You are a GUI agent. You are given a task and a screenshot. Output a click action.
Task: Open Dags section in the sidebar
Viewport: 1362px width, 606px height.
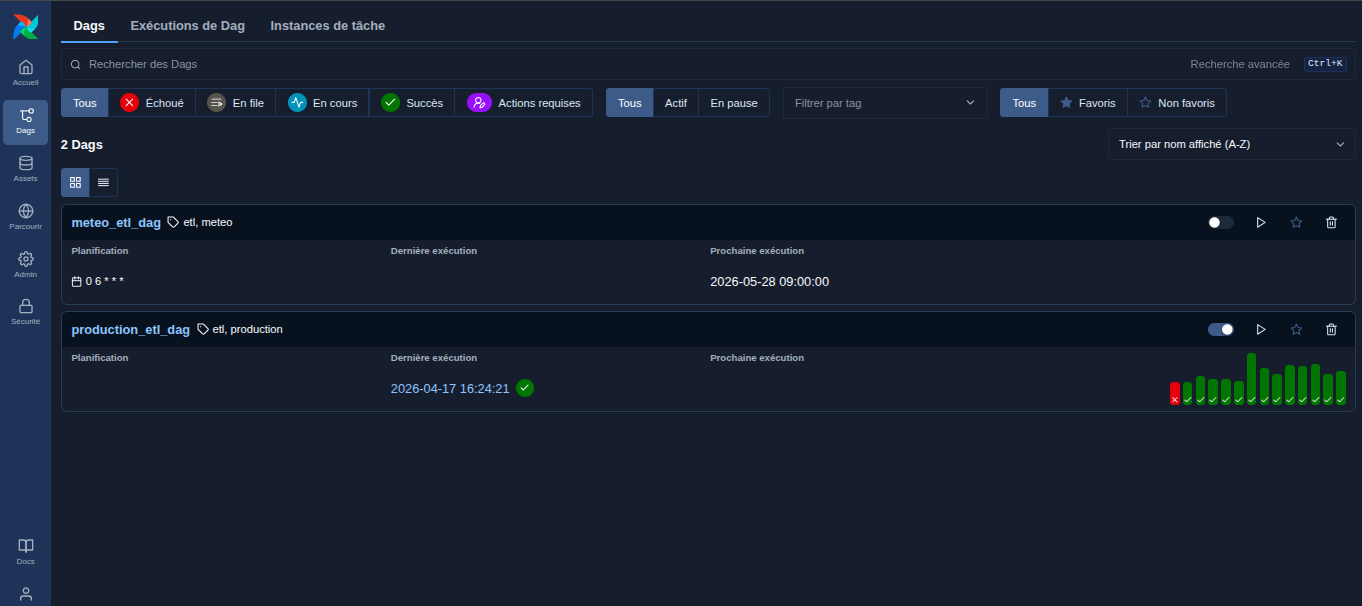click(26, 121)
